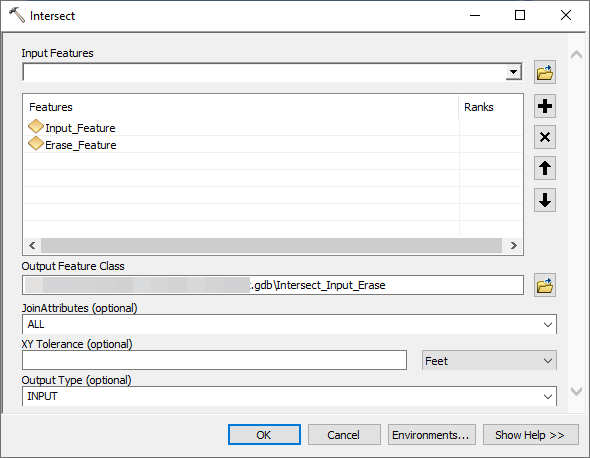Open the Feet units dropdown
Screen dimensions: 590x458
(x=547, y=361)
